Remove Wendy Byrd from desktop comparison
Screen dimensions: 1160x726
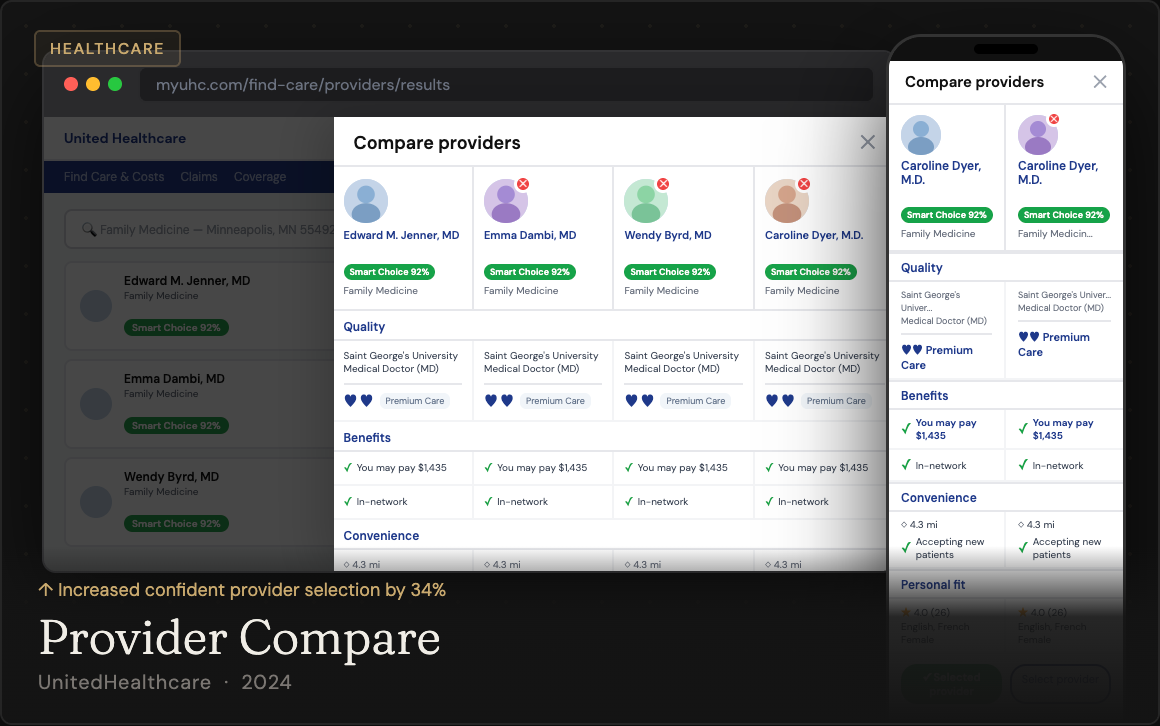pos(663,184)
